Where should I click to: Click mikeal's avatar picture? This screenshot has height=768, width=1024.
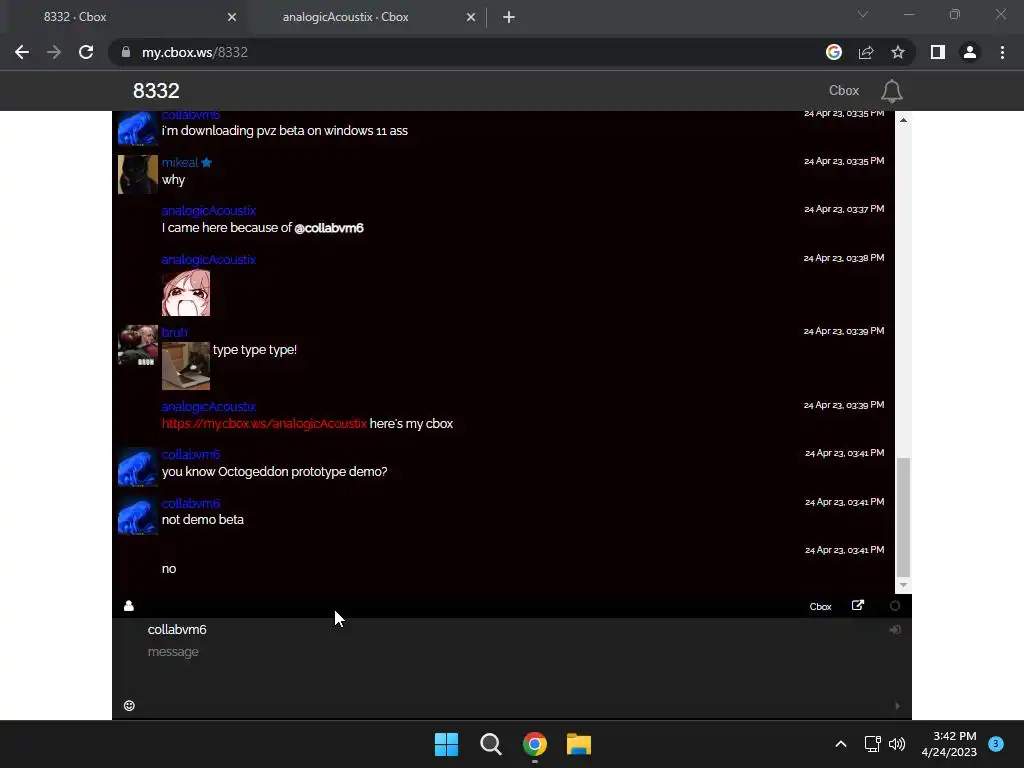pyautogui.click(x=138, y=174)
